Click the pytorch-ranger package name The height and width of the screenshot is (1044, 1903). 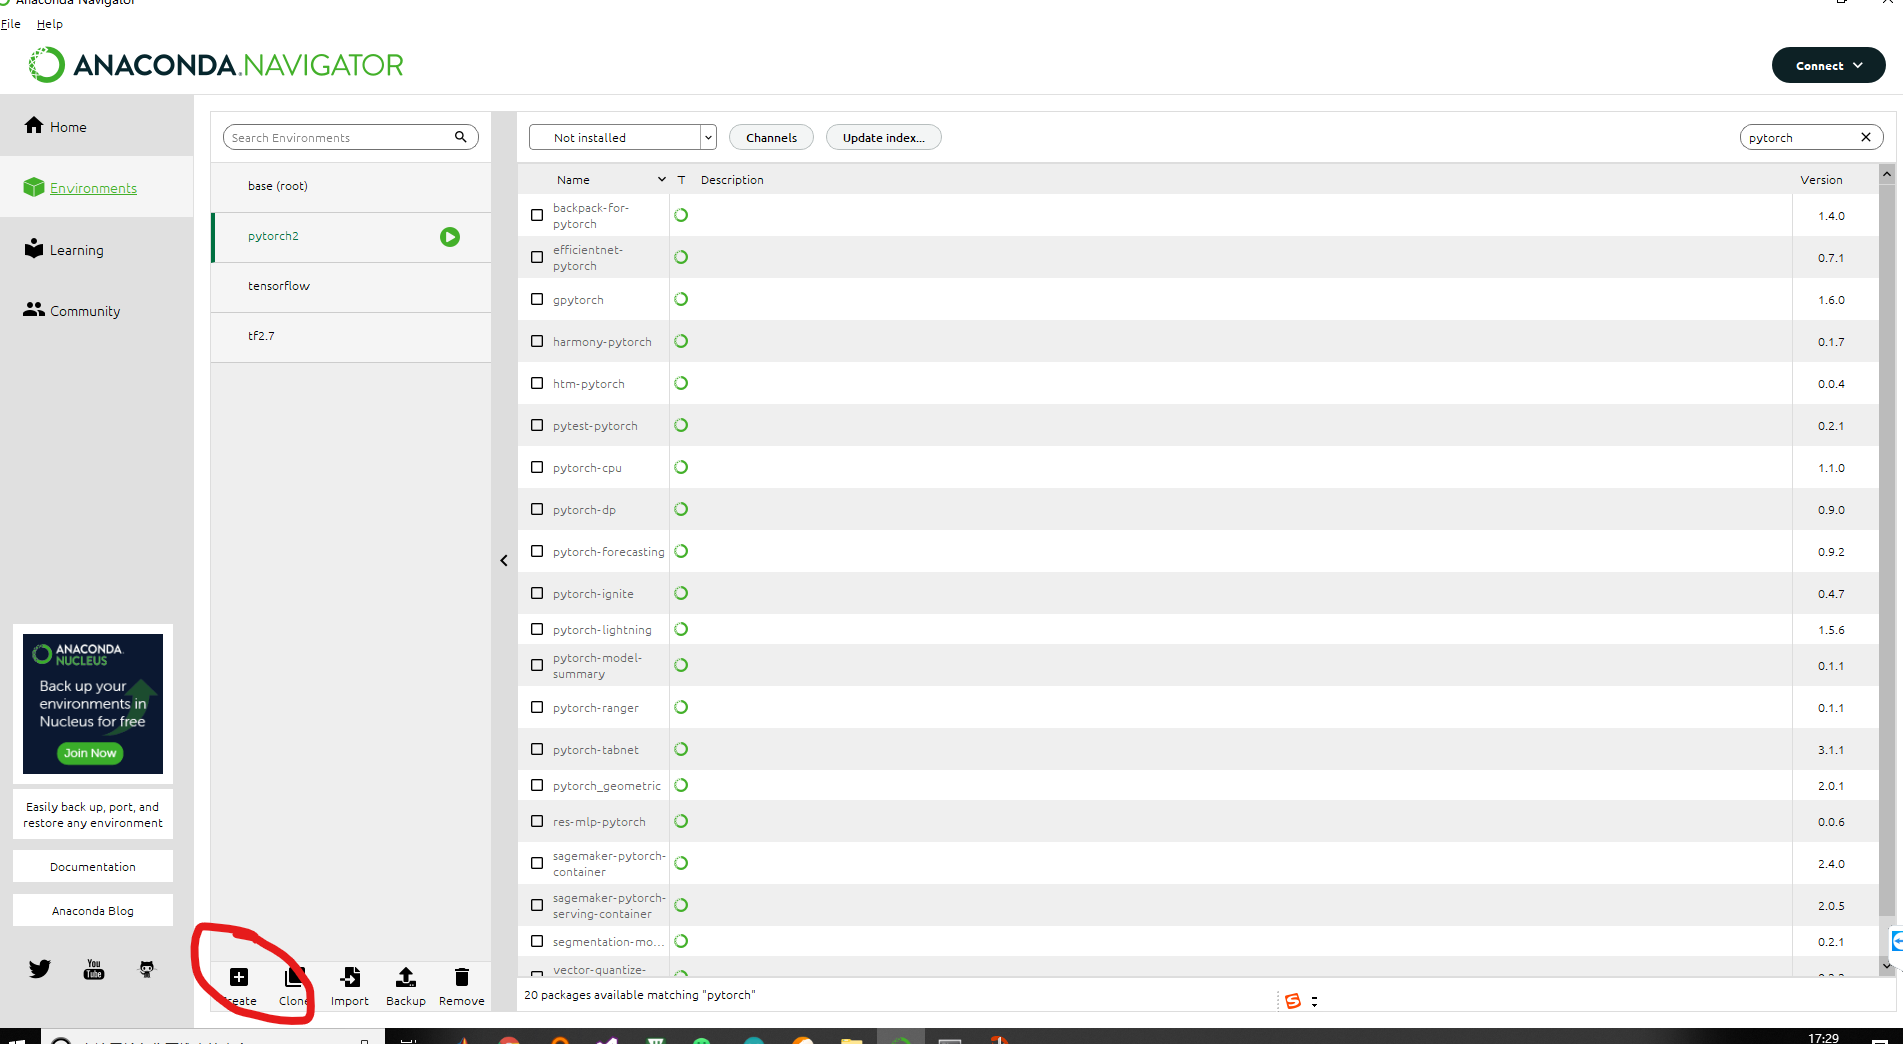pyautogui.click(x=596, y=708)
